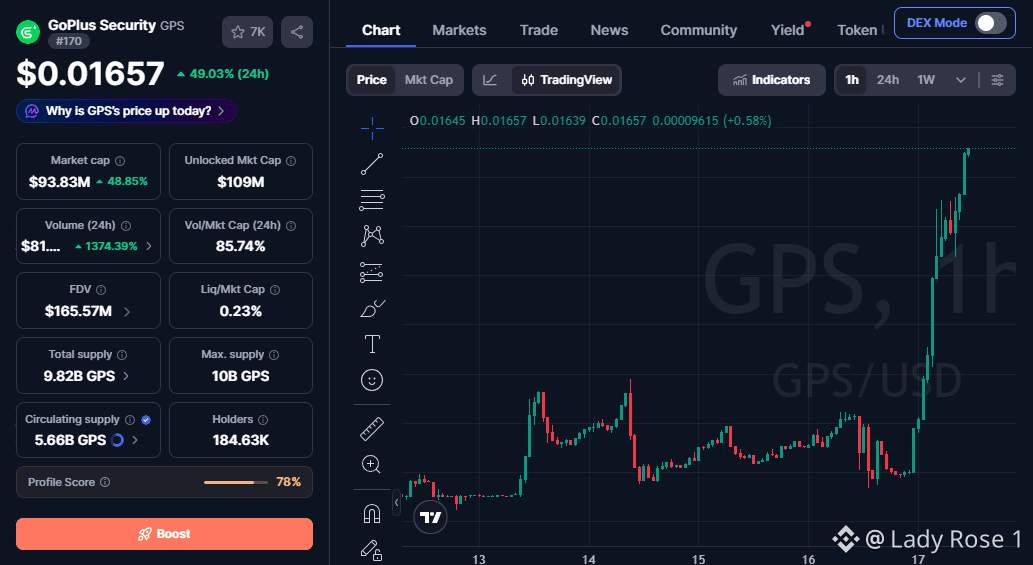Switch to line chart icon view
This screenshot has width=1033, height=565.
tap(490, 80)
